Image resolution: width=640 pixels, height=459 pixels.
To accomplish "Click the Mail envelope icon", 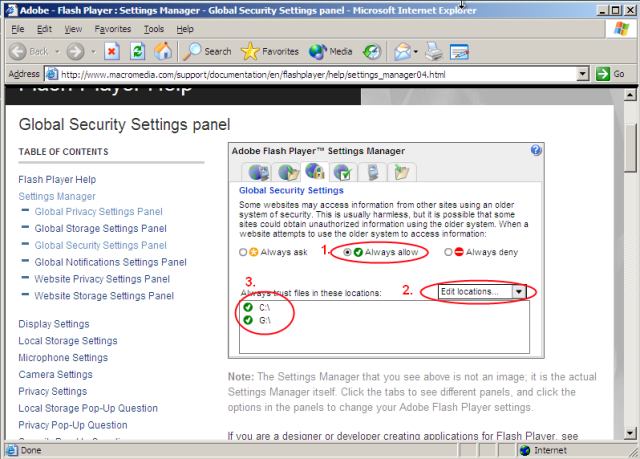I will tap(402, 51).
